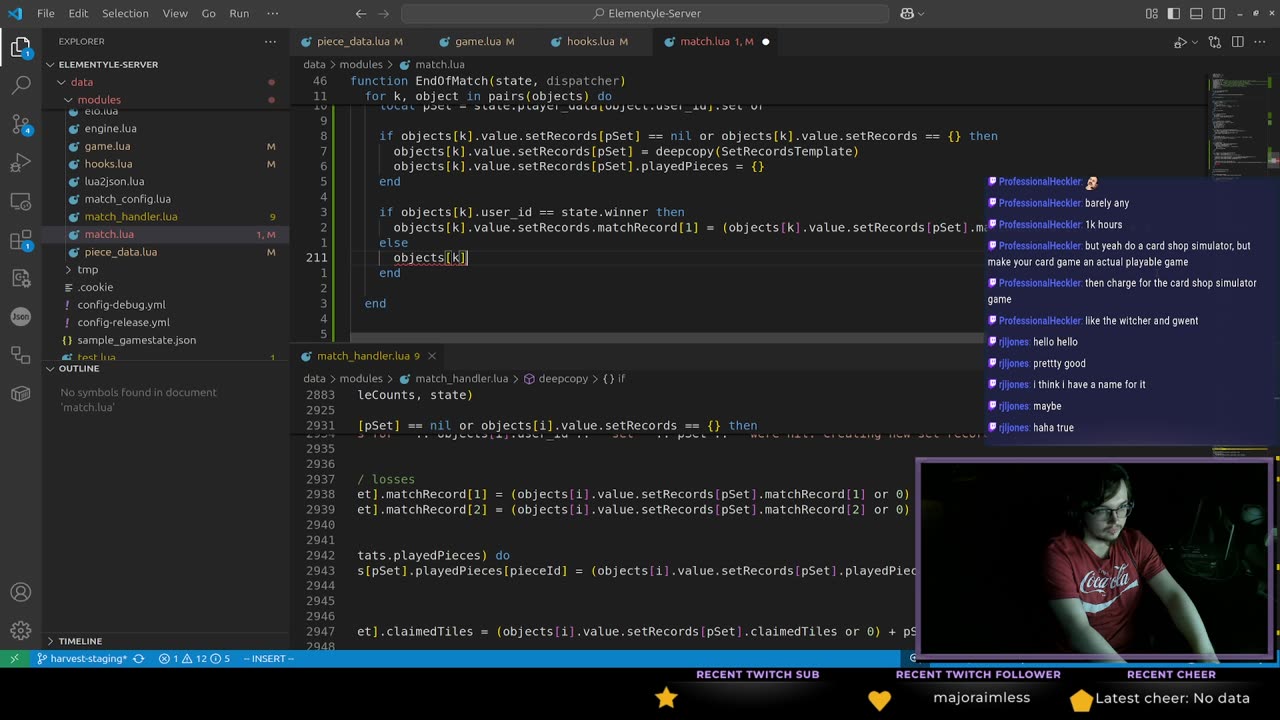1280x720 pixels.
Task: Open the database-like icon at activity bar bottom
Action: pos(21,393)
